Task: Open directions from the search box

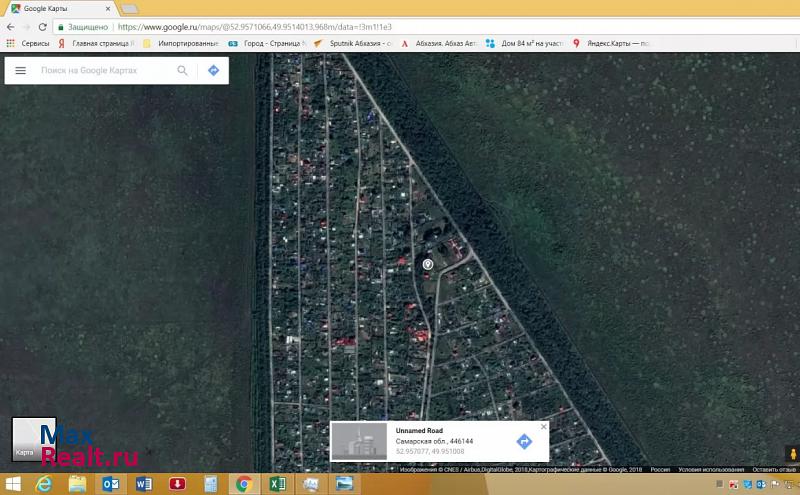Action: [x=213, y=71]
